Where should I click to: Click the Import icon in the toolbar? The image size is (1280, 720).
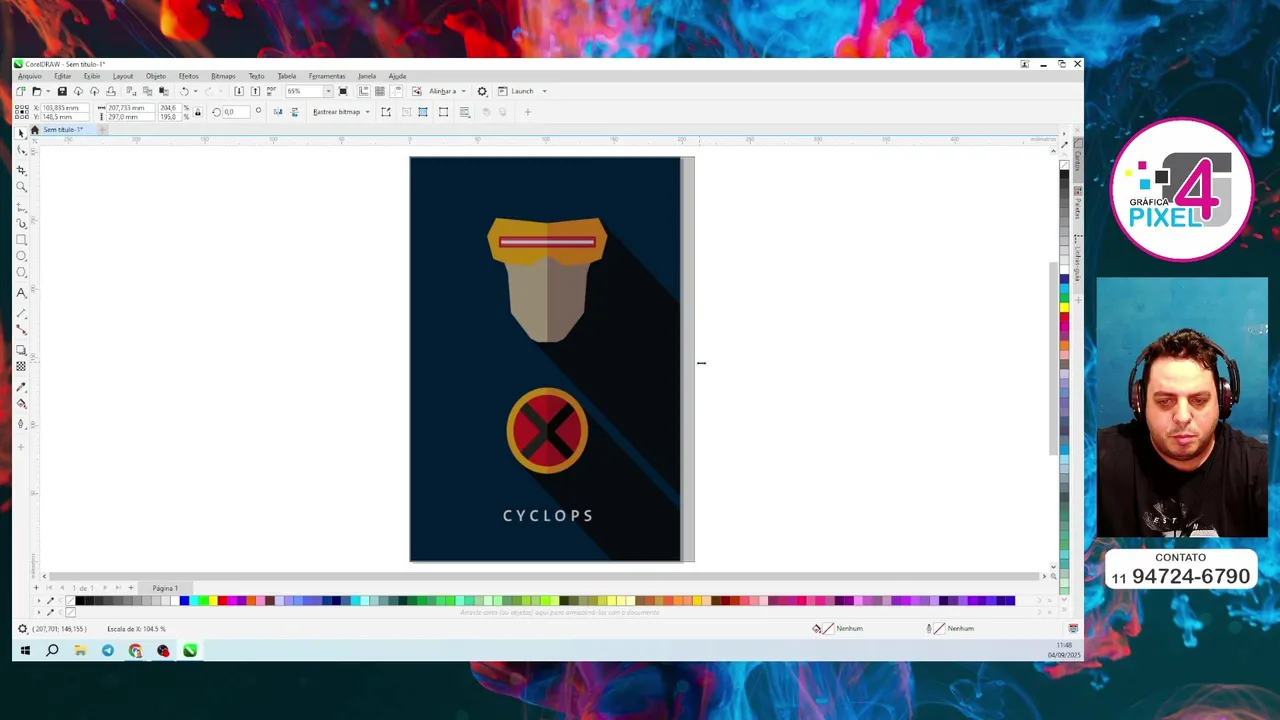(238, 91)
